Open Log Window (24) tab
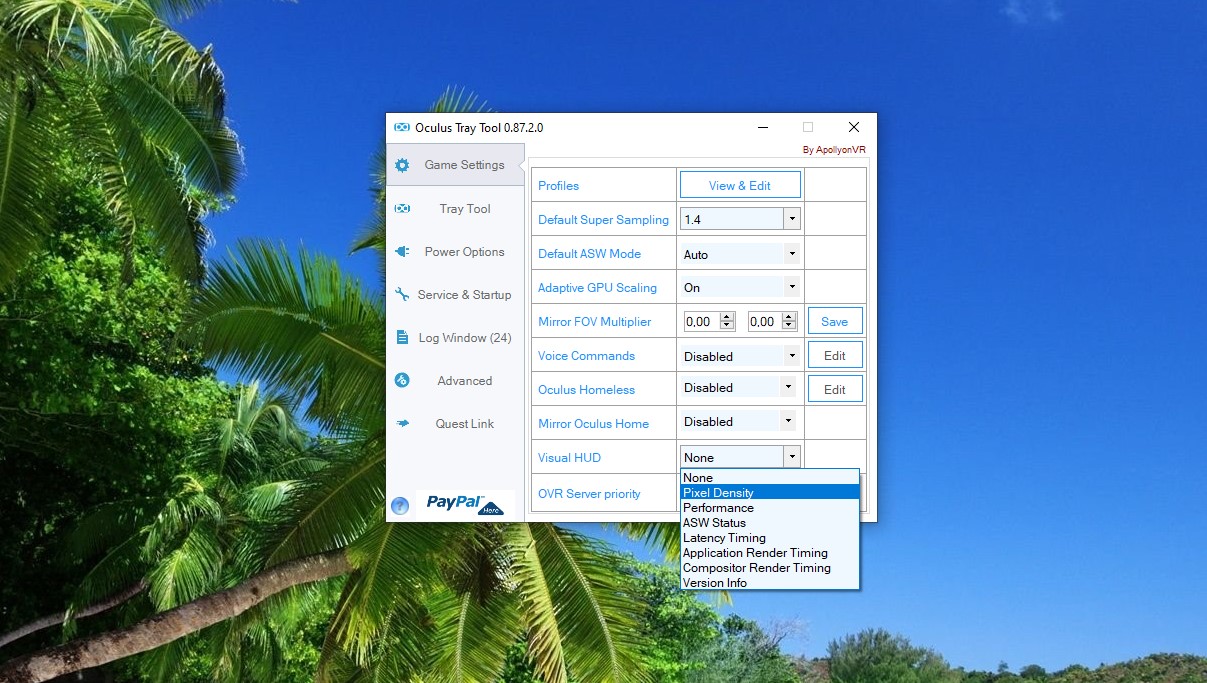 pyautogui.click(x=455, y=338)
